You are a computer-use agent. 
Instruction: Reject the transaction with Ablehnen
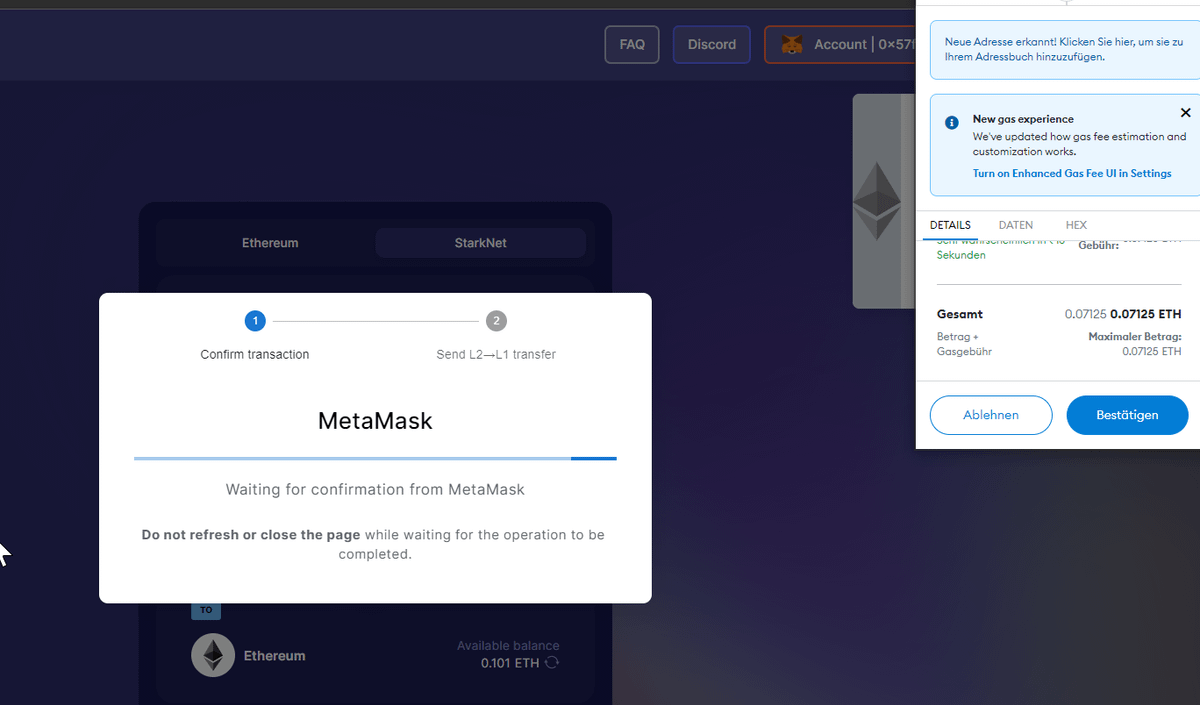click(x=991, y=415)
